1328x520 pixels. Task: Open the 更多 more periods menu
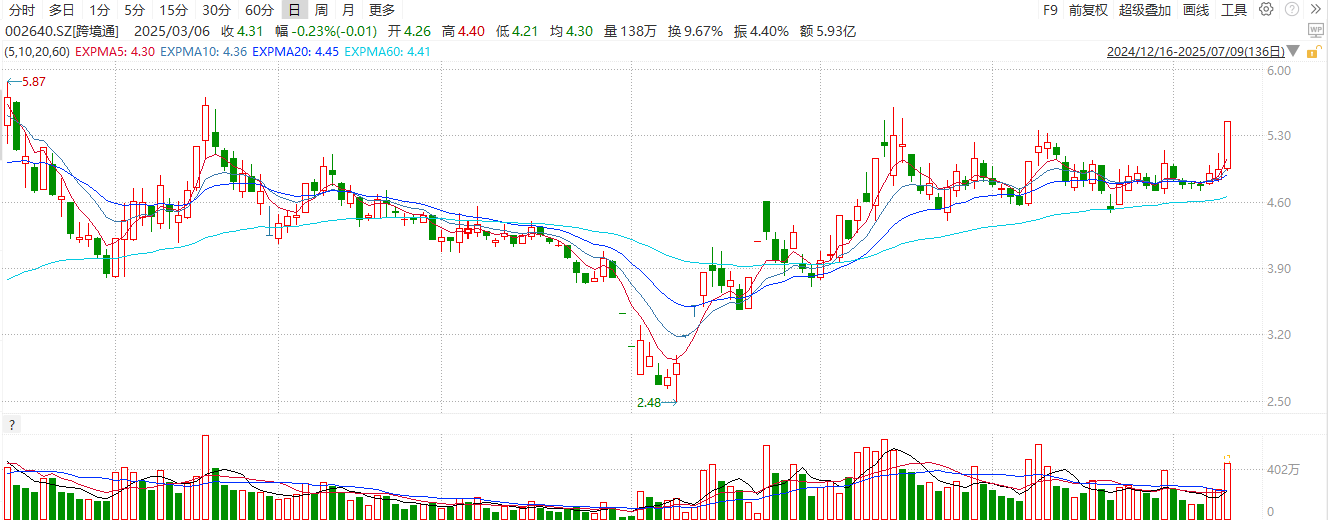382,10
